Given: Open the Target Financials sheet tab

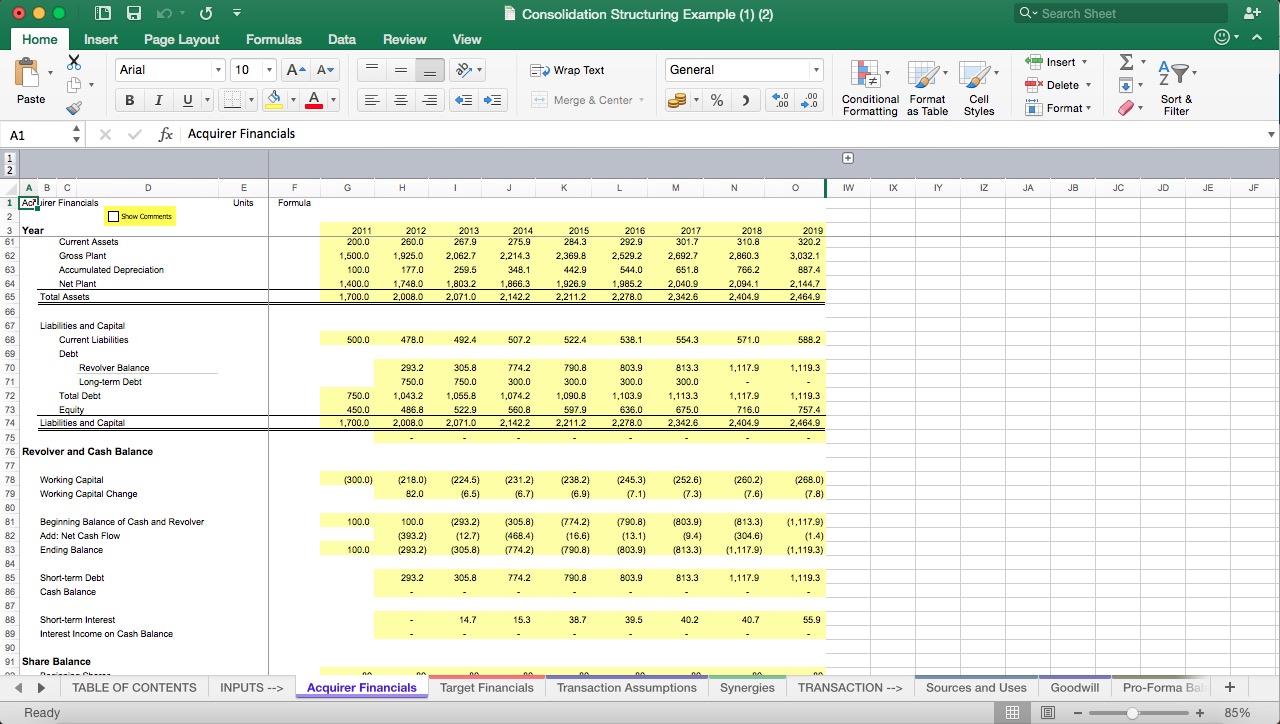Looking at the screenshot, I should [487, 688].
